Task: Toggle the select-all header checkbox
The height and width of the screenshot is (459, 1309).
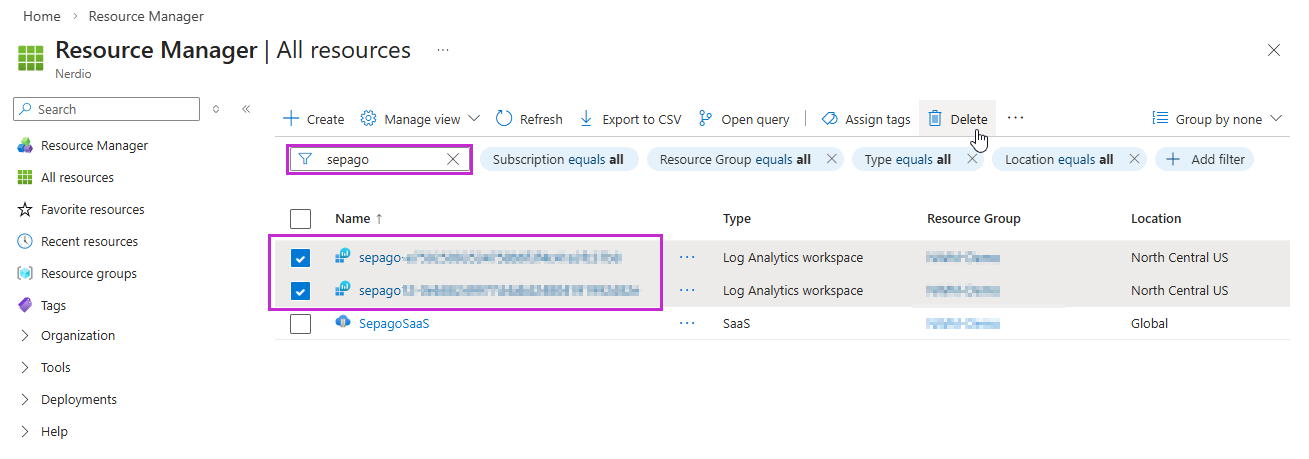Action: (300, 218)
